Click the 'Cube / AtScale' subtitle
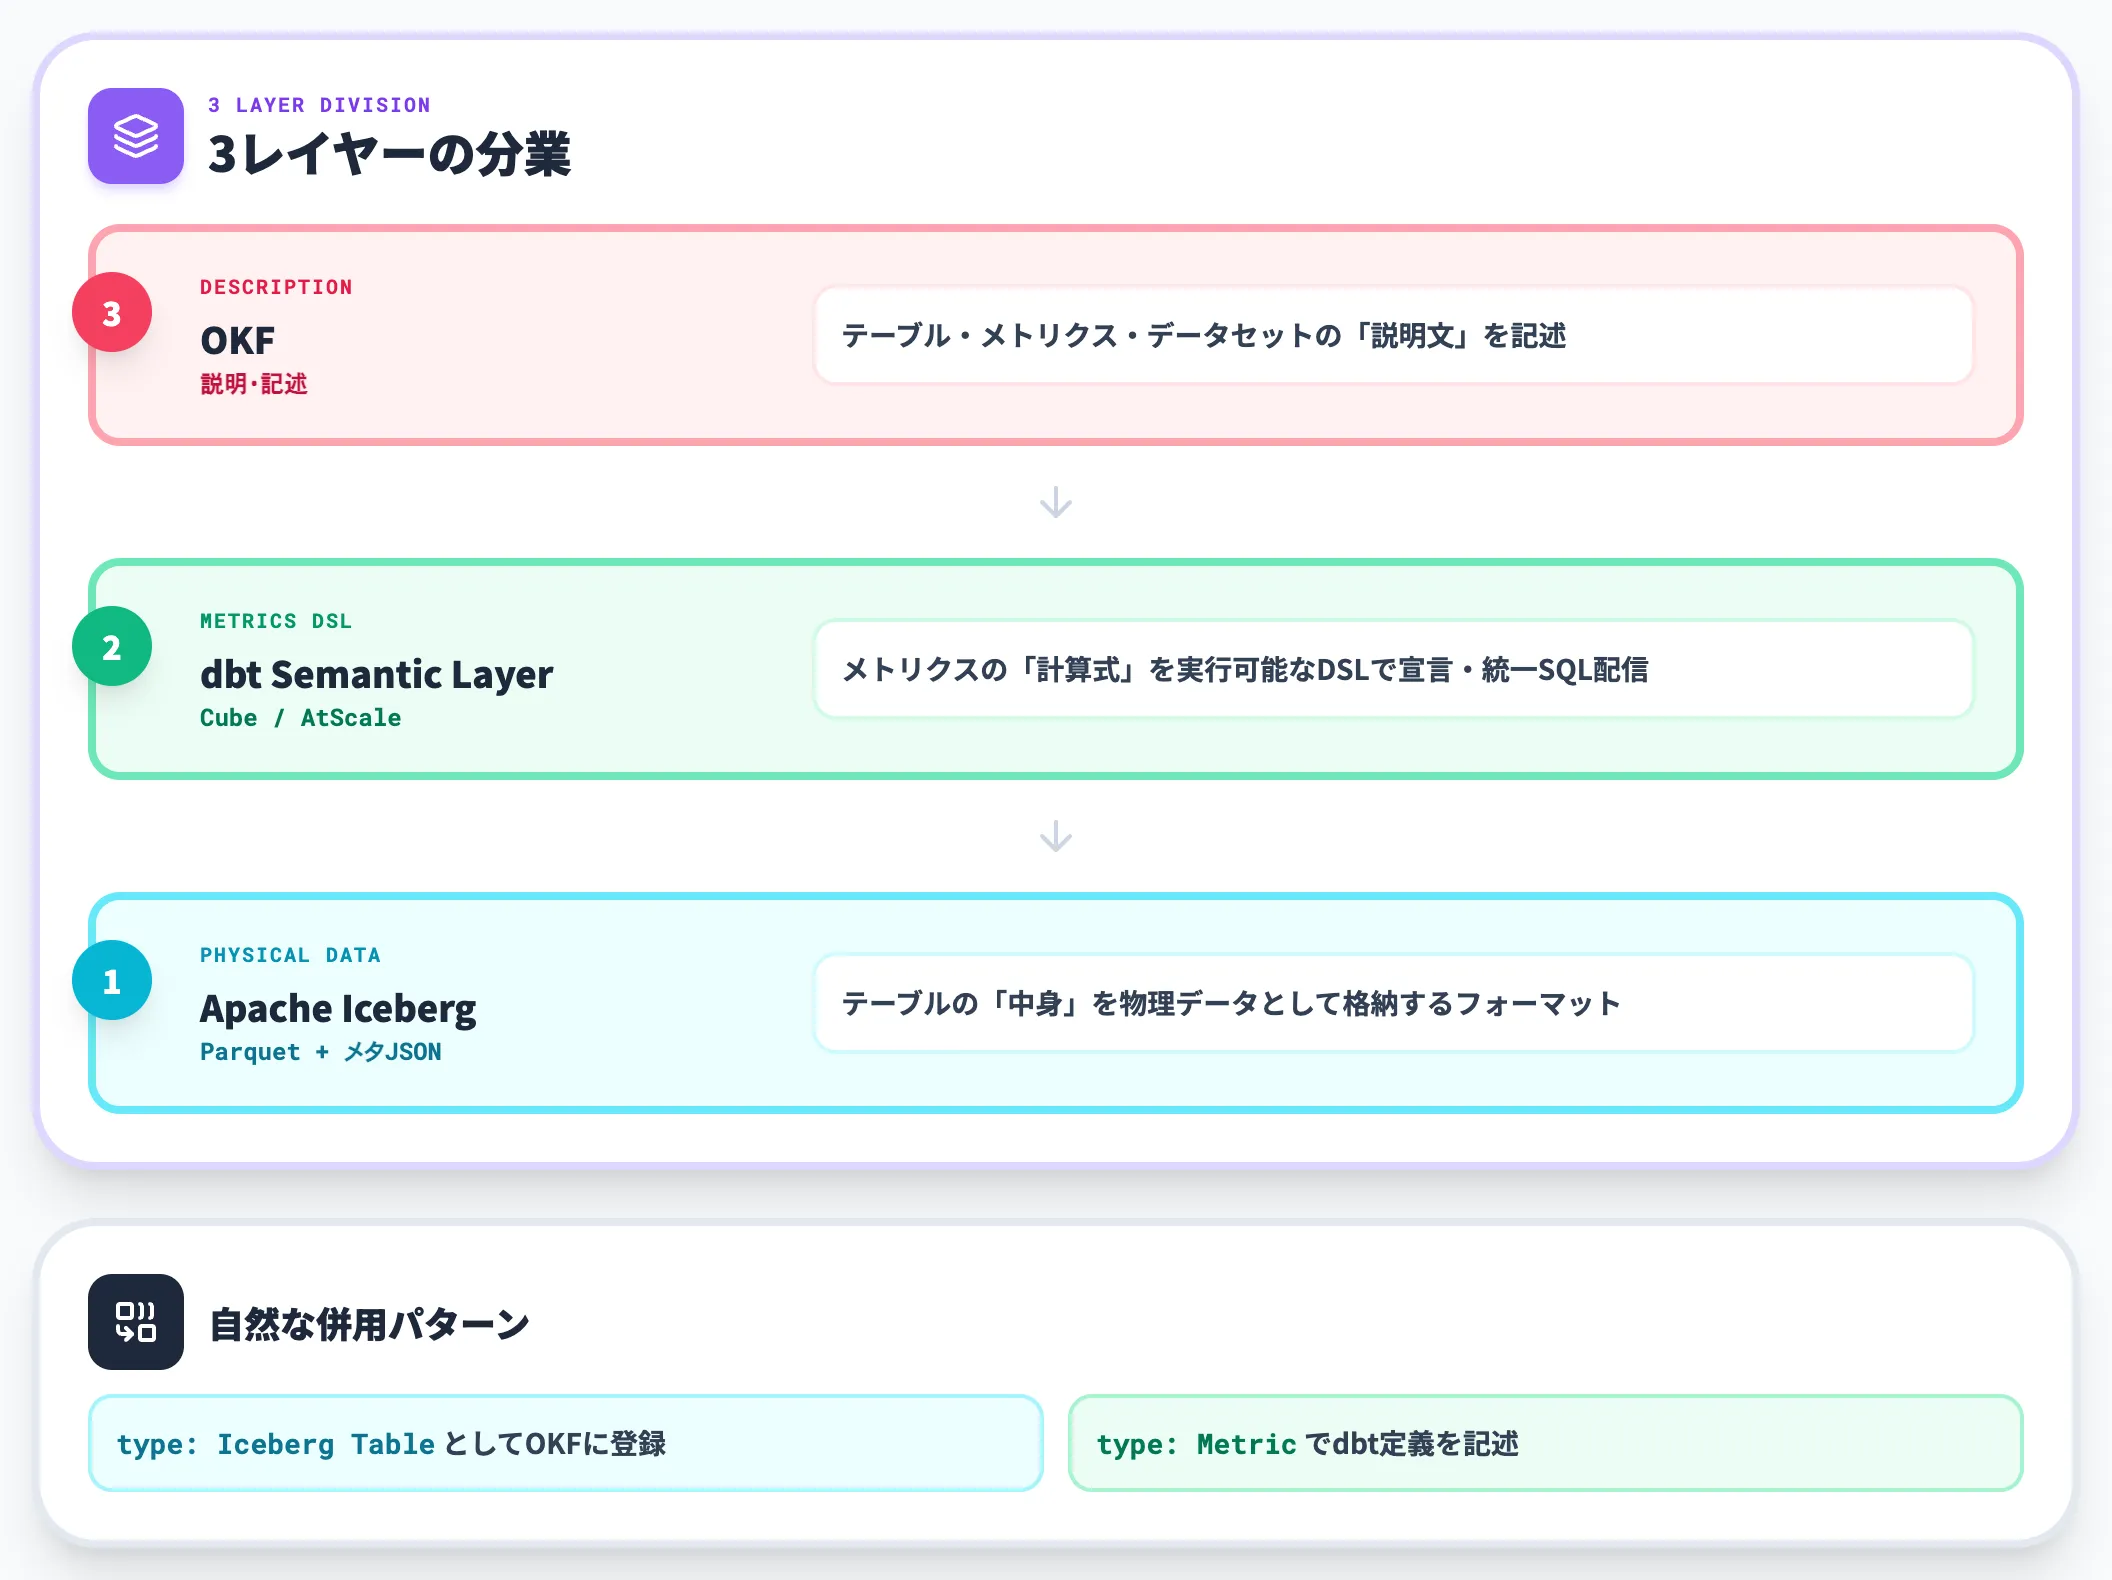2112x1580 pixels. click(x=300, y=718)
